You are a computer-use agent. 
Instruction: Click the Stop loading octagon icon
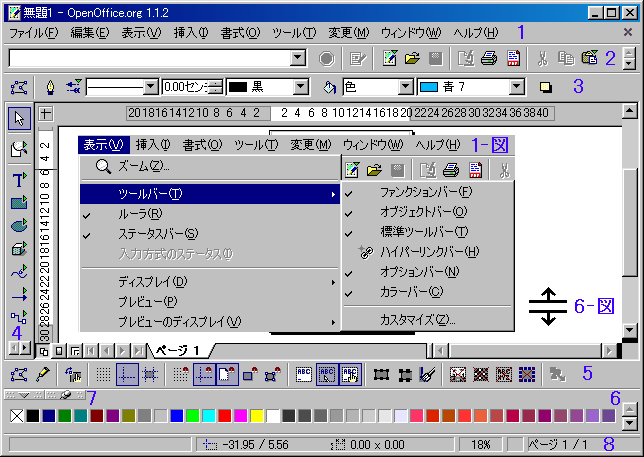pyautogui.click(x=327, y=59)
